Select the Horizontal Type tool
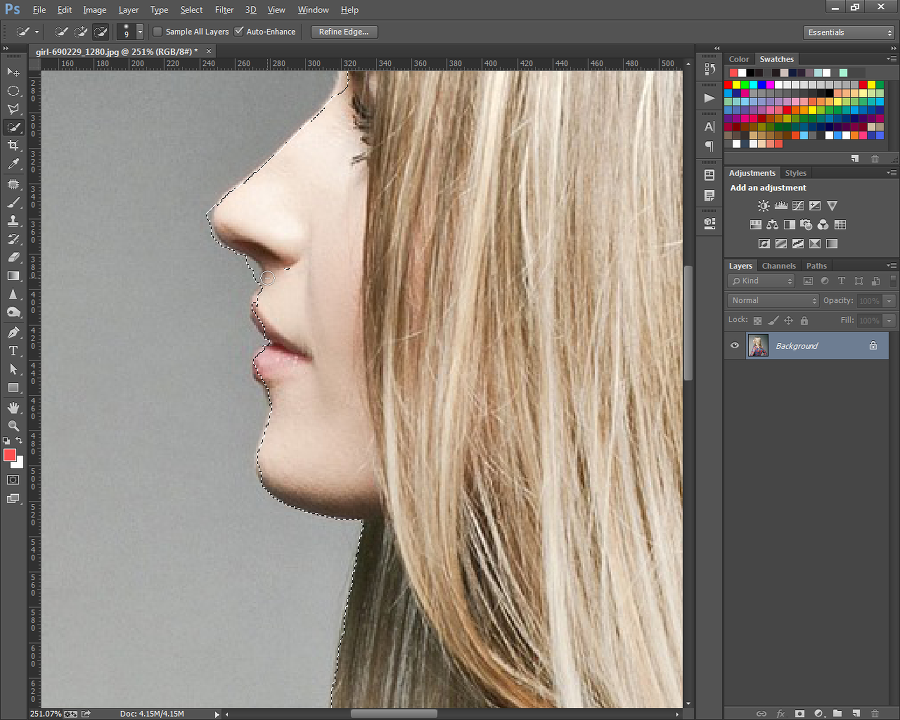The height and width of the screenshot is (720, 900). [x=13, y=351]
